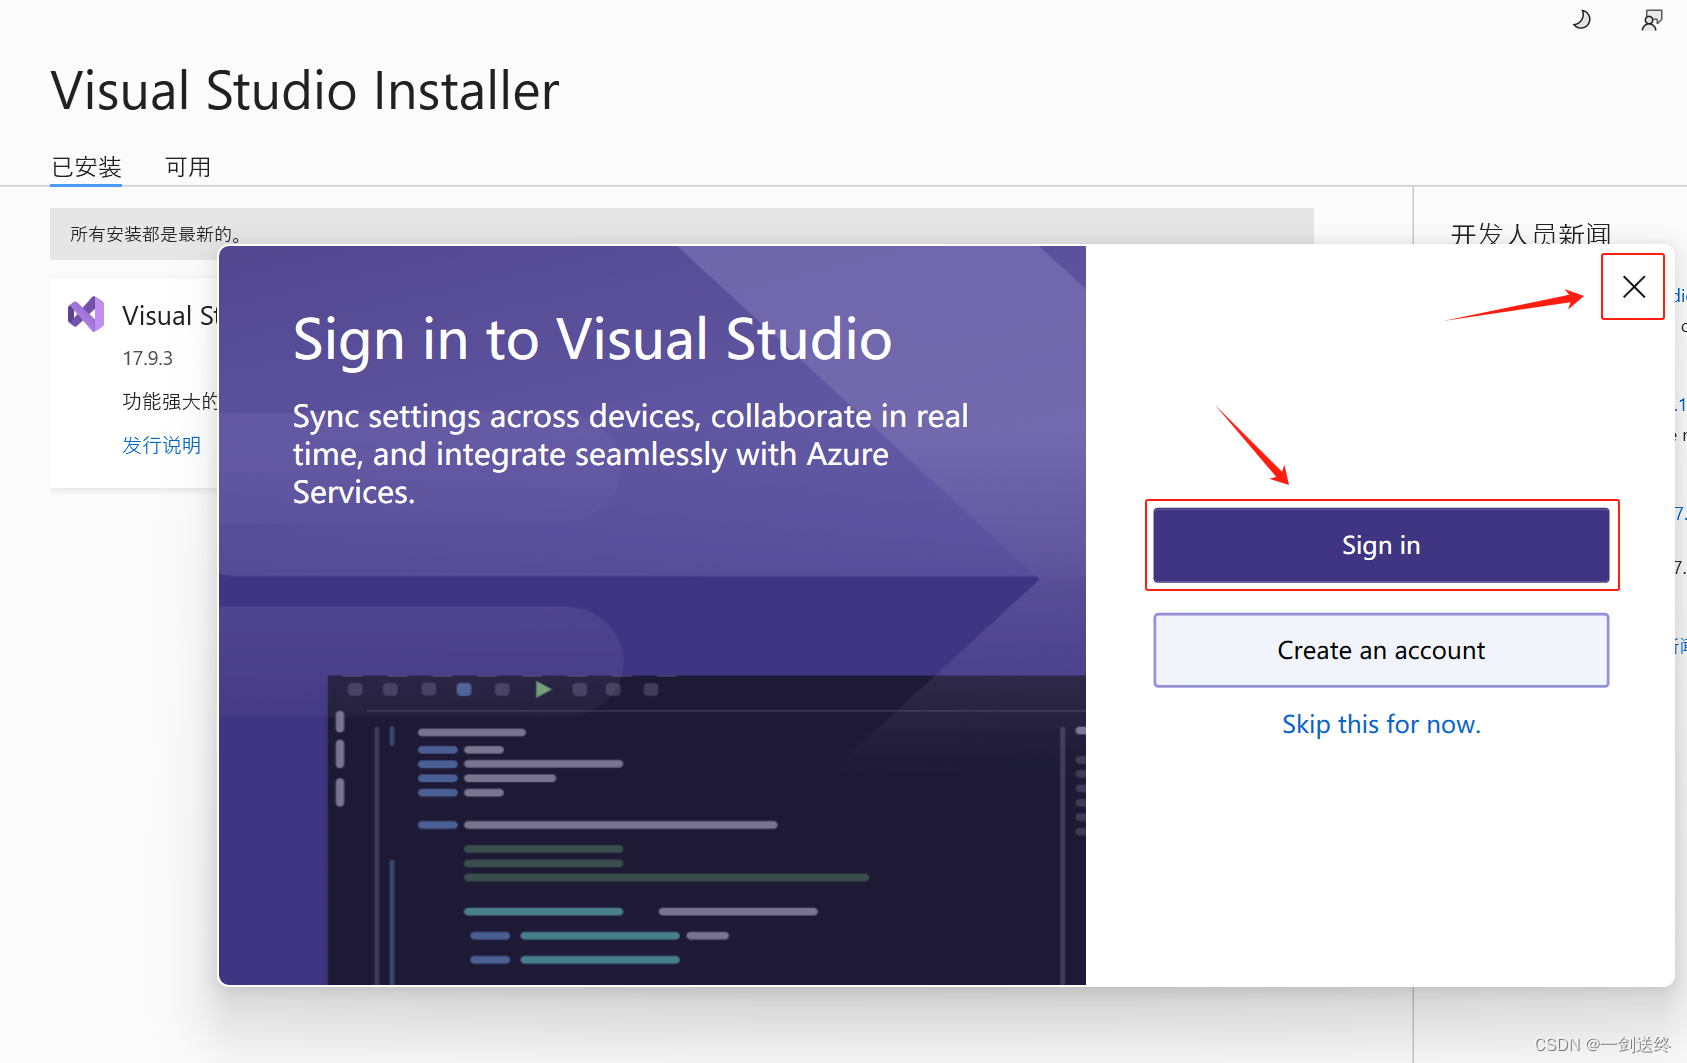
Task: Switch to the 可用 tab
Action: click(x=188, y=166)
